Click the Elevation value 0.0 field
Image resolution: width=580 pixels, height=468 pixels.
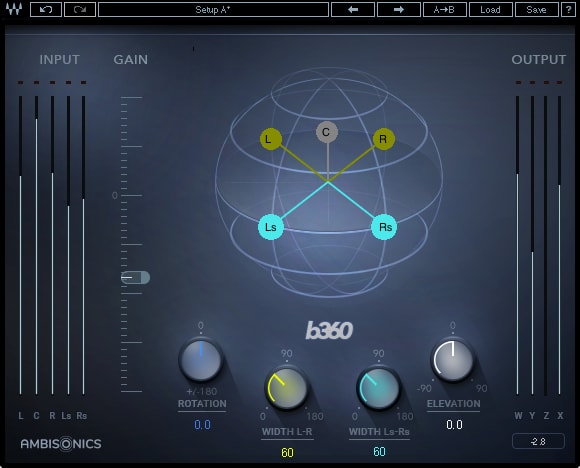point(454,425)
